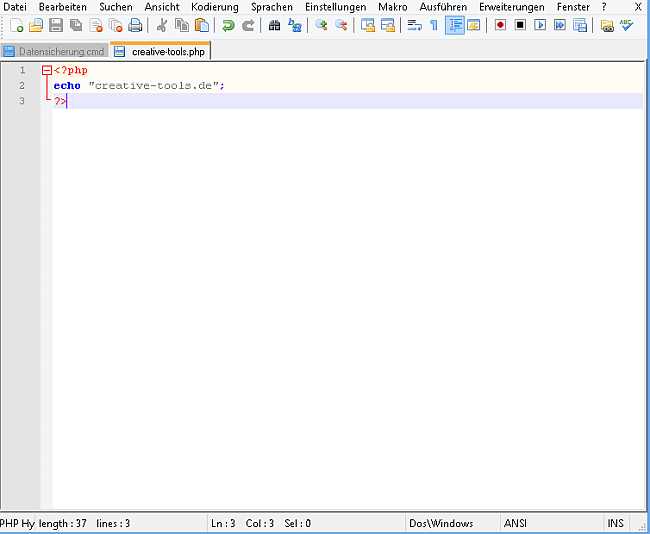Toggle show all characters pilcrow icon
This screenshot has height=534, width=650.
pyautogui.click(x=434, y=25)
